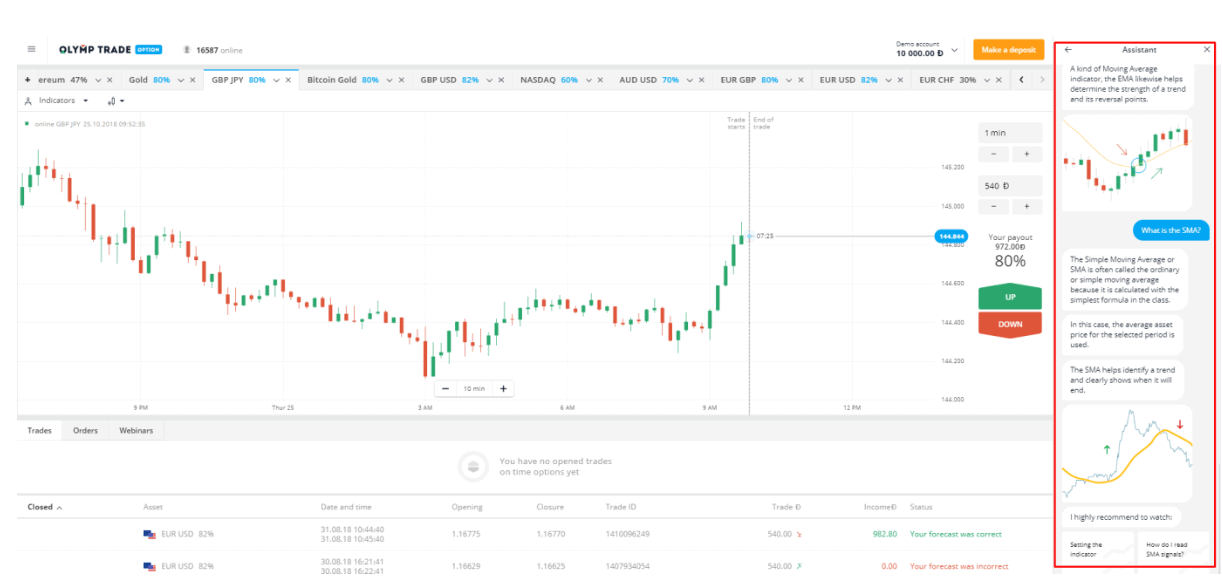
Task: Zoom out chart timeframe with minus
Action: coord(445,389)
